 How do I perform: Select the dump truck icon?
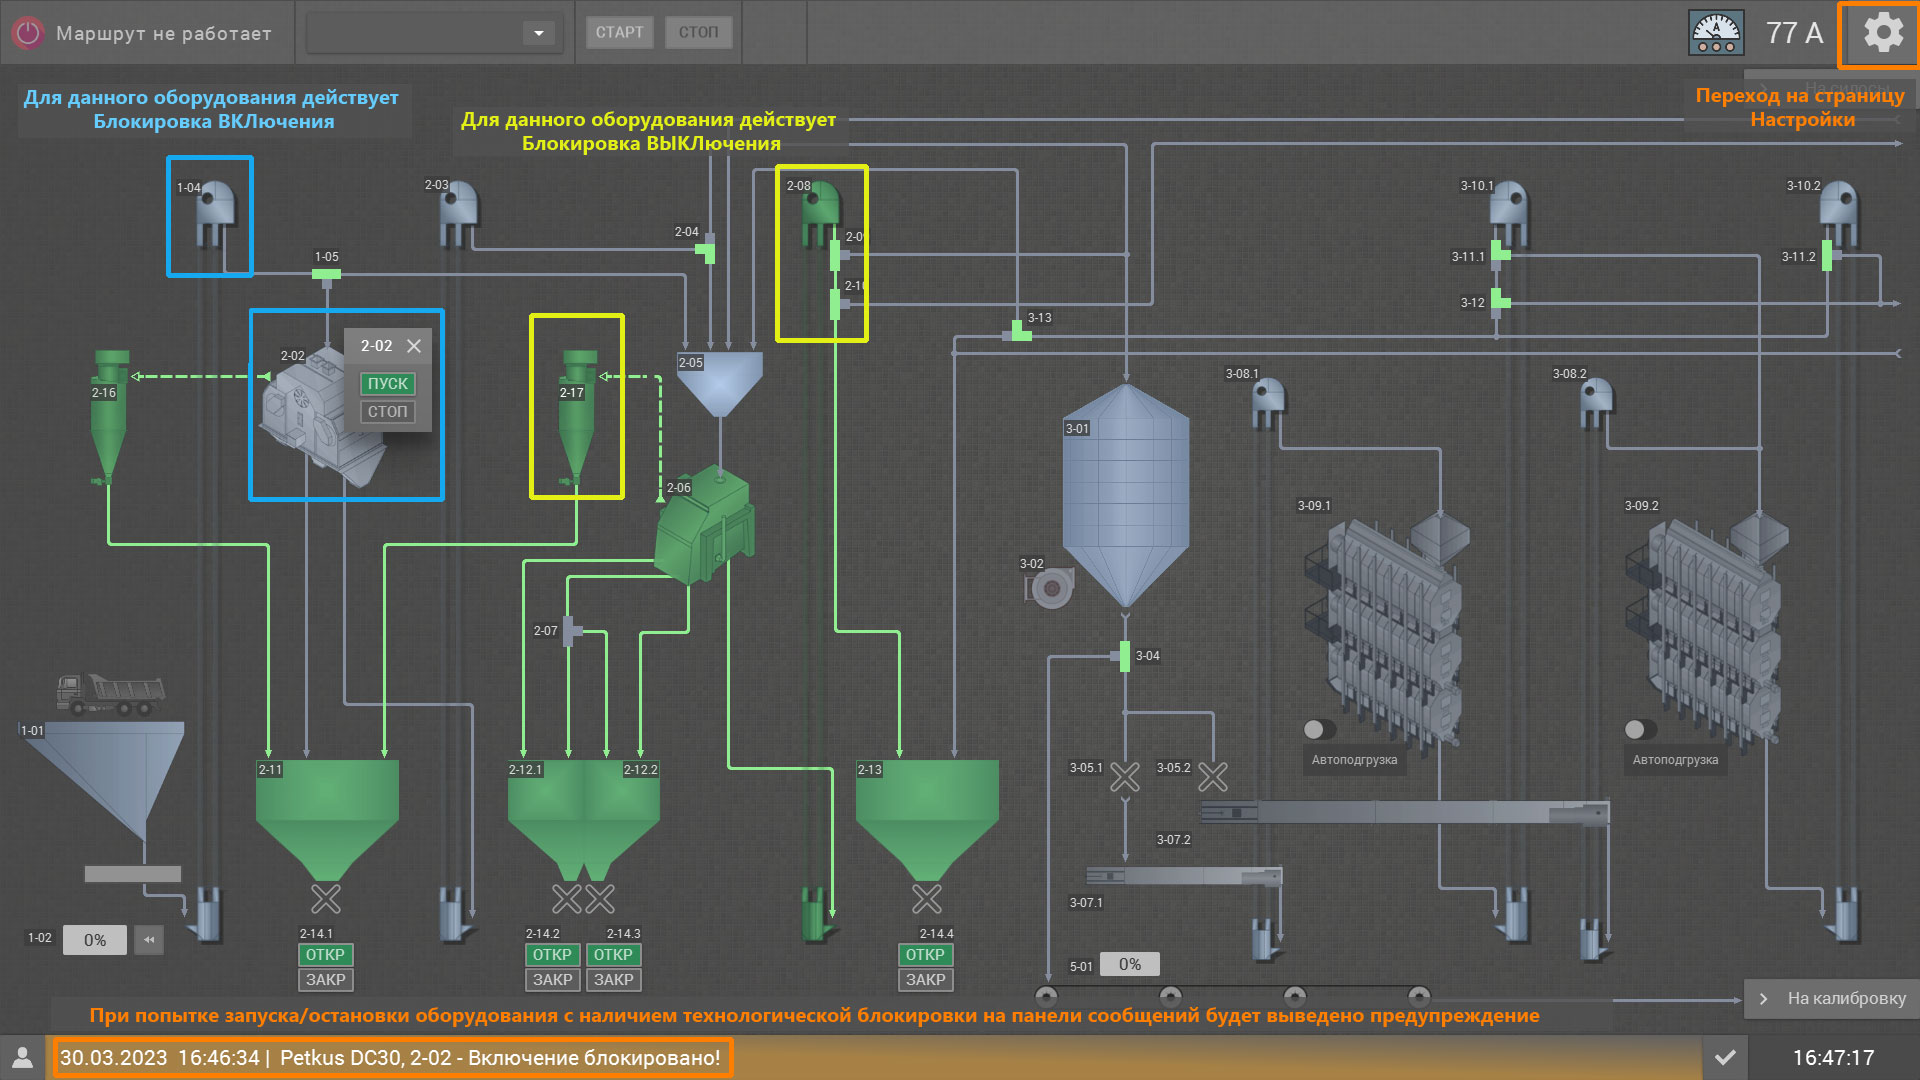point(110,694)
